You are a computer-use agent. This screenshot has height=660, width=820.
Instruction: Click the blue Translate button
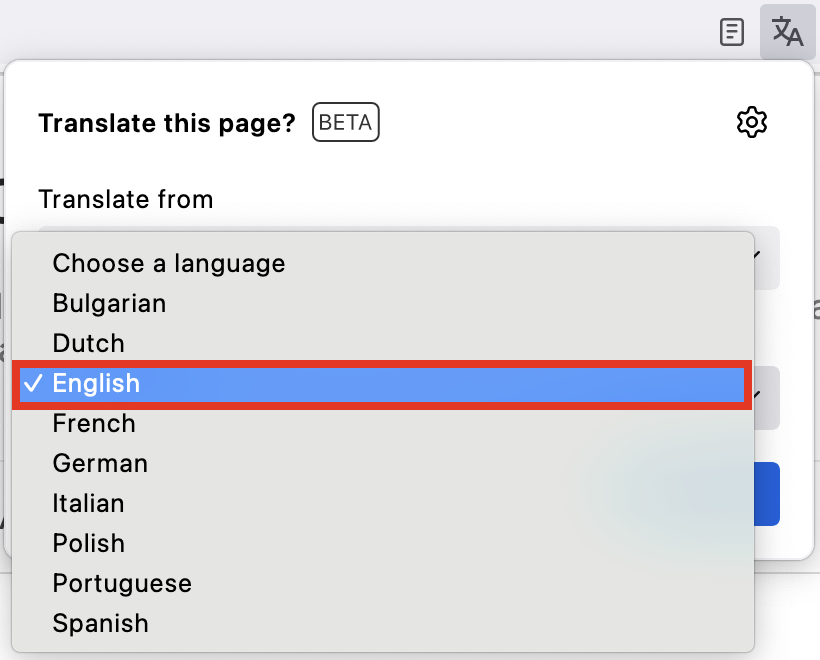pos(766,494)
